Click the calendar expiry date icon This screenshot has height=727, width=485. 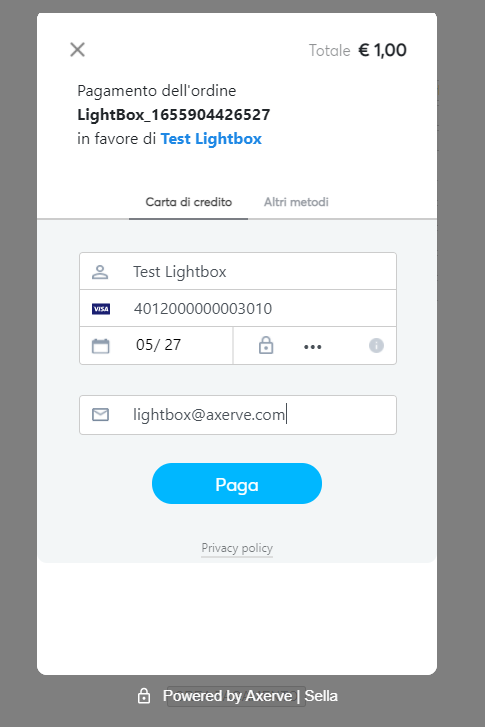101,346
